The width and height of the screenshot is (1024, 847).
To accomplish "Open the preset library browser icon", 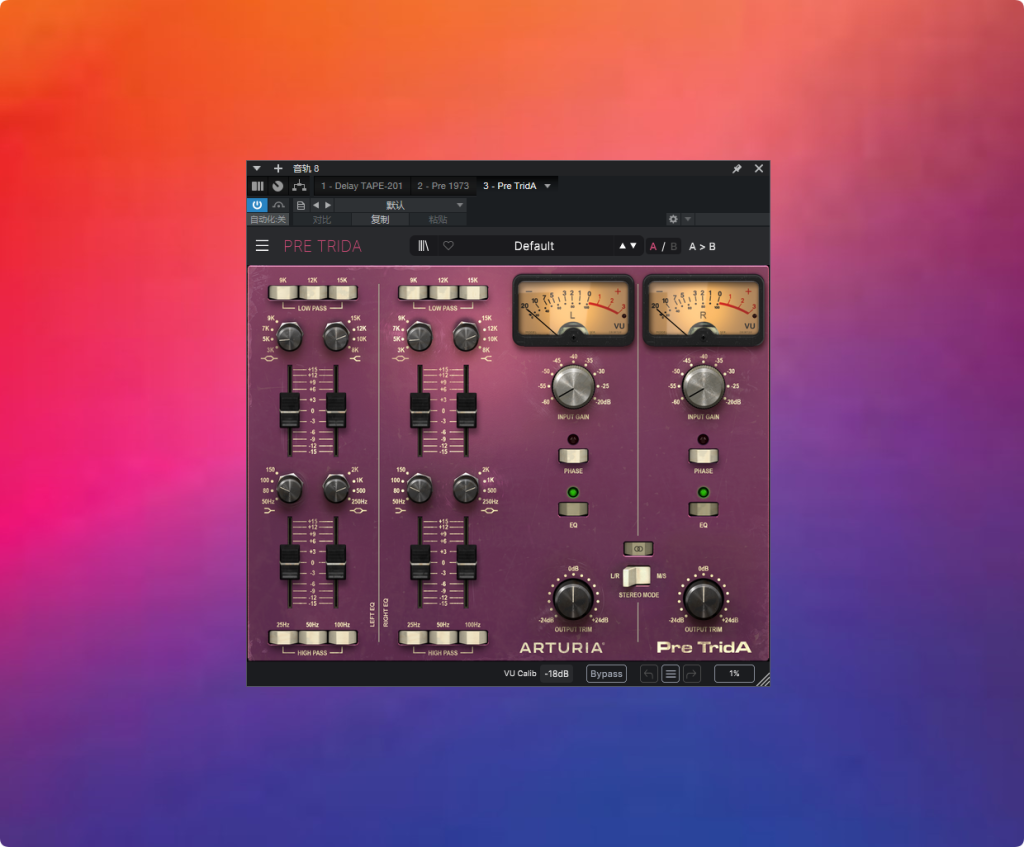I will tap(424, 246).
